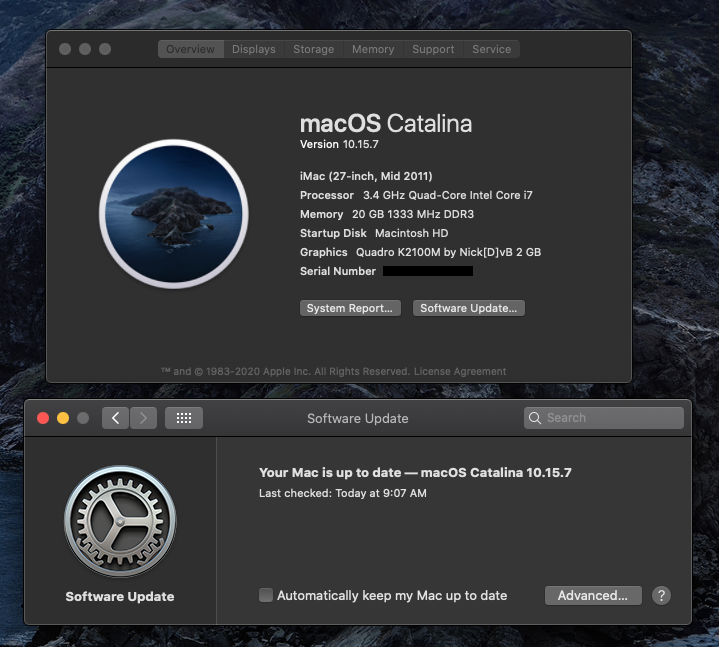Minimize Software Update with yellow button
The width and height of the screenshot is (719, 647).
(x=63, y=418)
